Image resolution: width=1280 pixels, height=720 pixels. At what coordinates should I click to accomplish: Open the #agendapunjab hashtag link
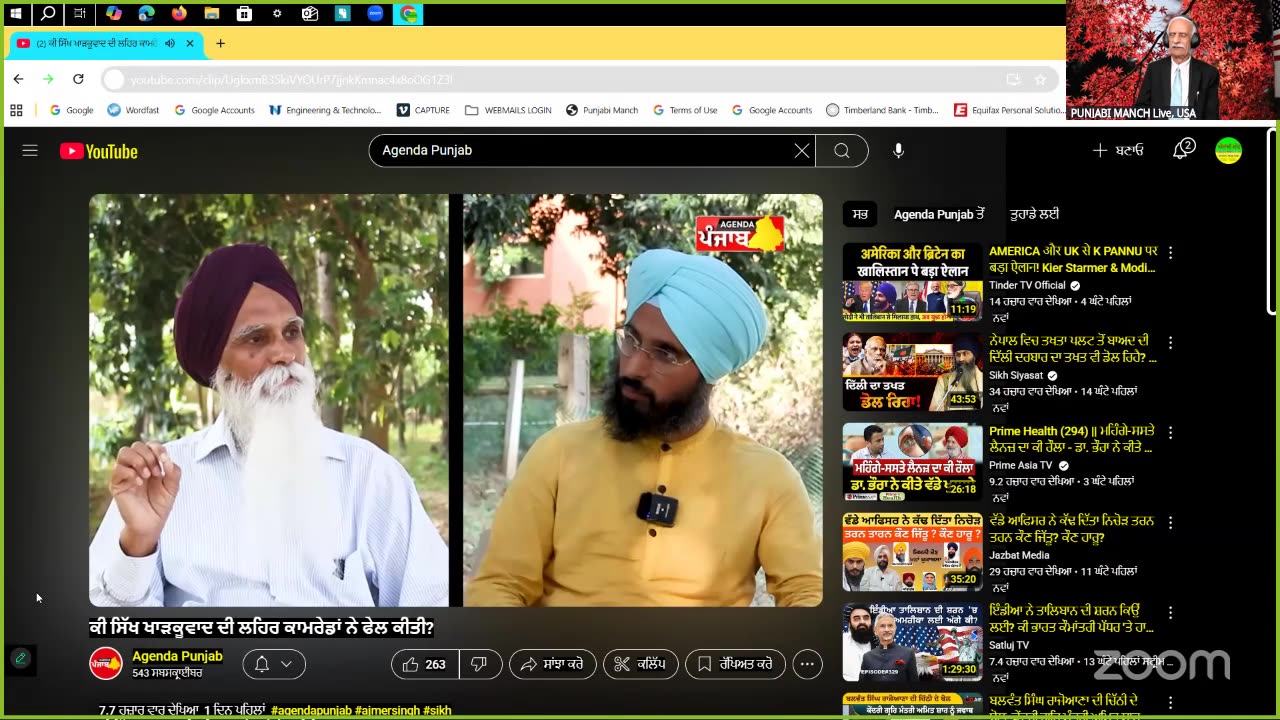(x=311, y=710)
